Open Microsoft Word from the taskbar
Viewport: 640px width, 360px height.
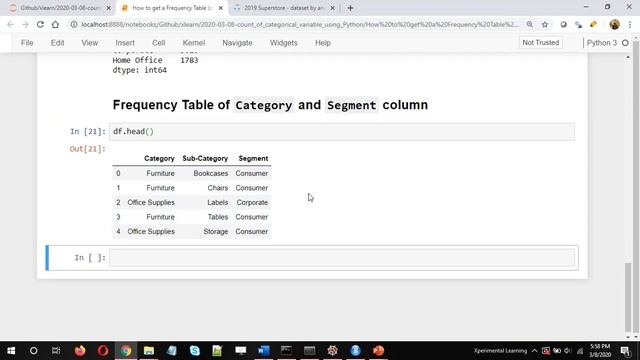[264, 351]
